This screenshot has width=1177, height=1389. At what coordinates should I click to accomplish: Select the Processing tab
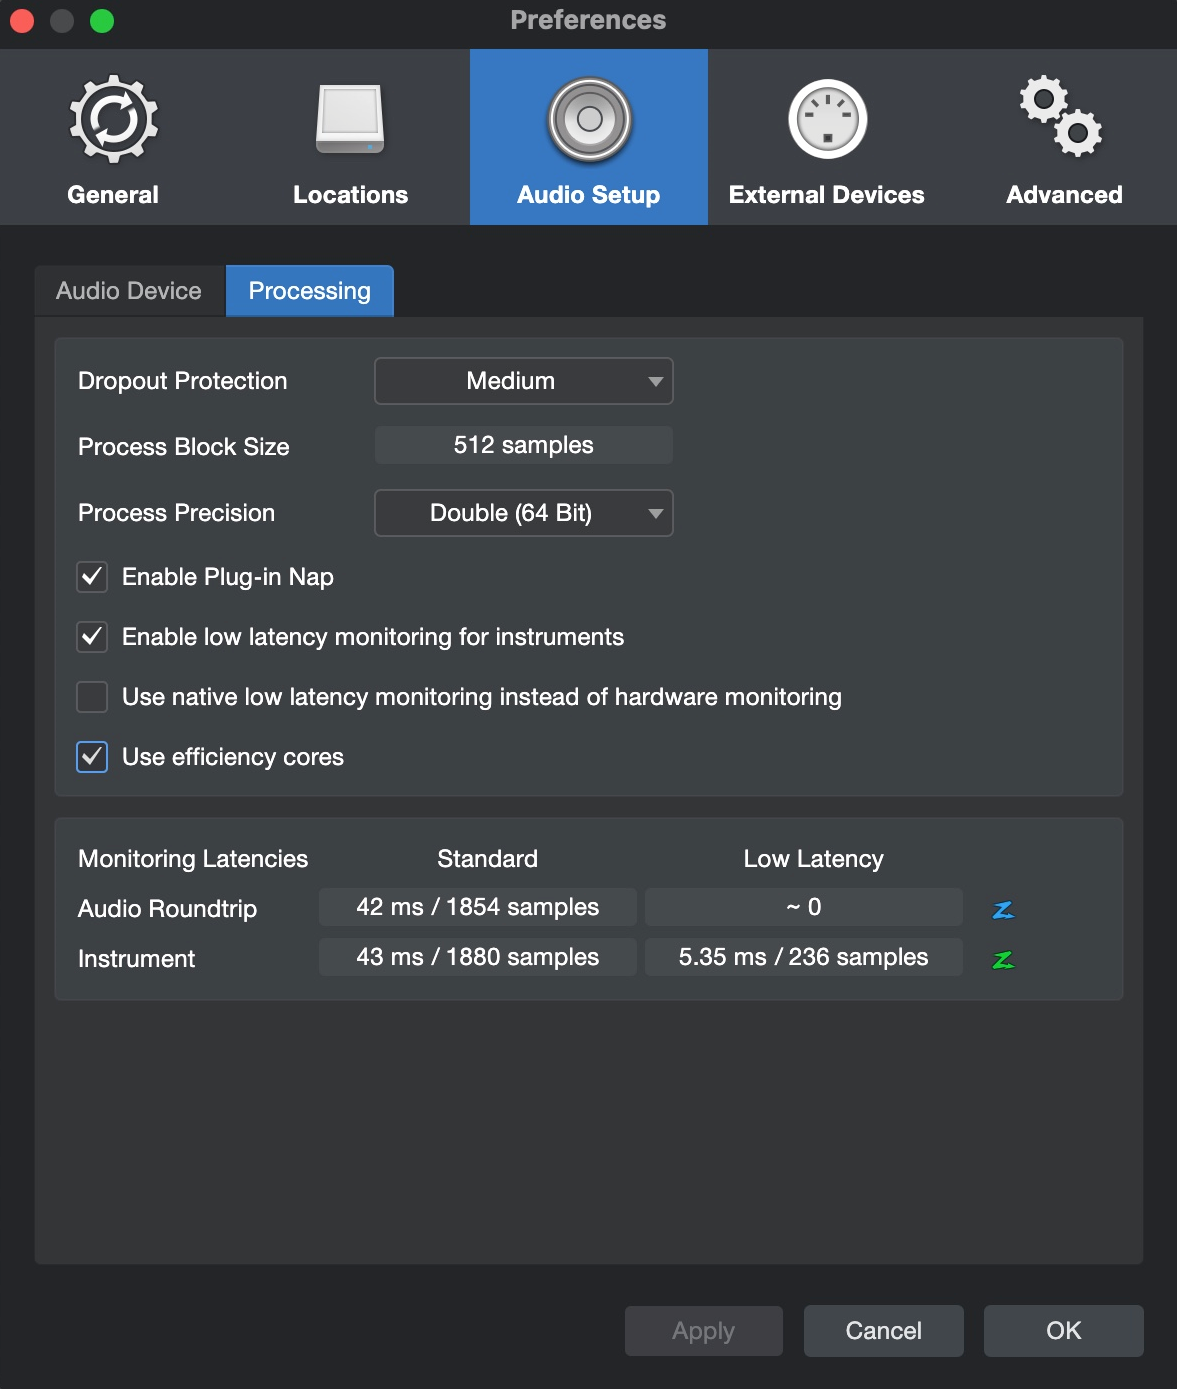coord(309,291)
